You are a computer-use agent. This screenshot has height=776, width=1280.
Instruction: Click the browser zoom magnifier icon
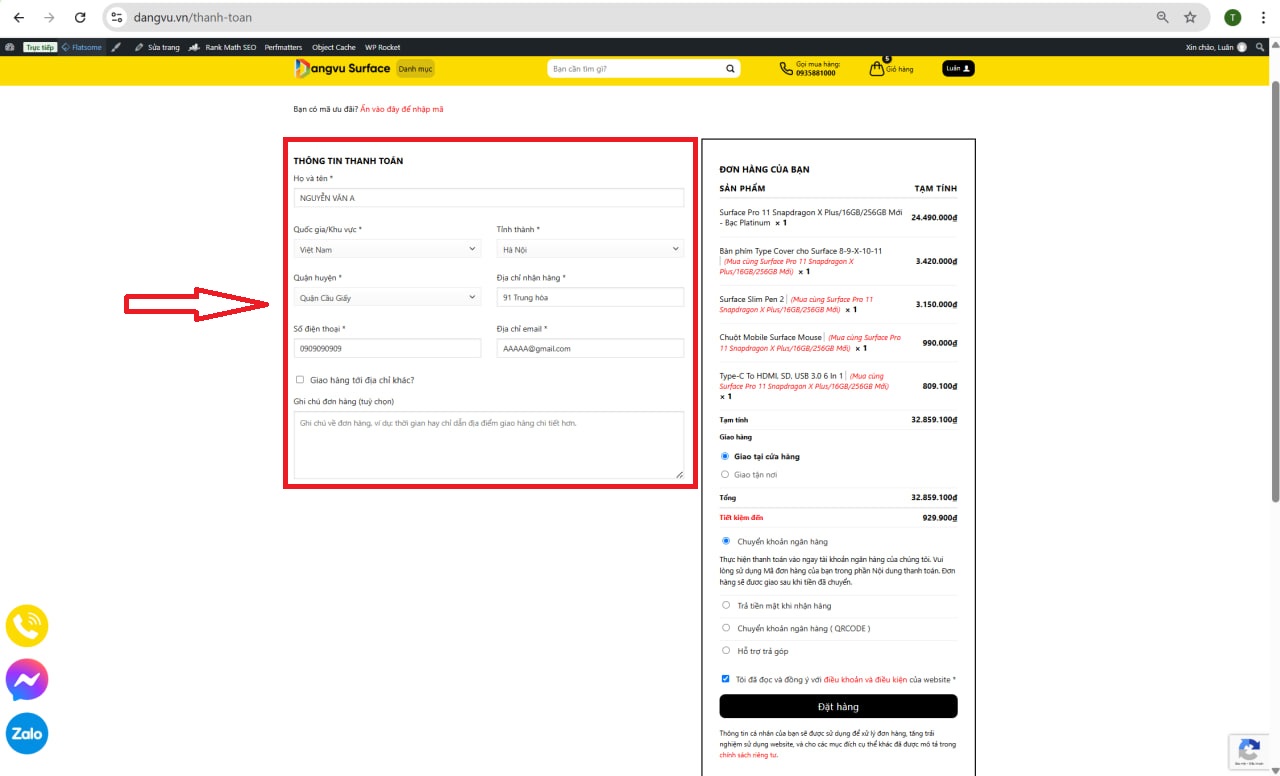tap(1162, 17)
